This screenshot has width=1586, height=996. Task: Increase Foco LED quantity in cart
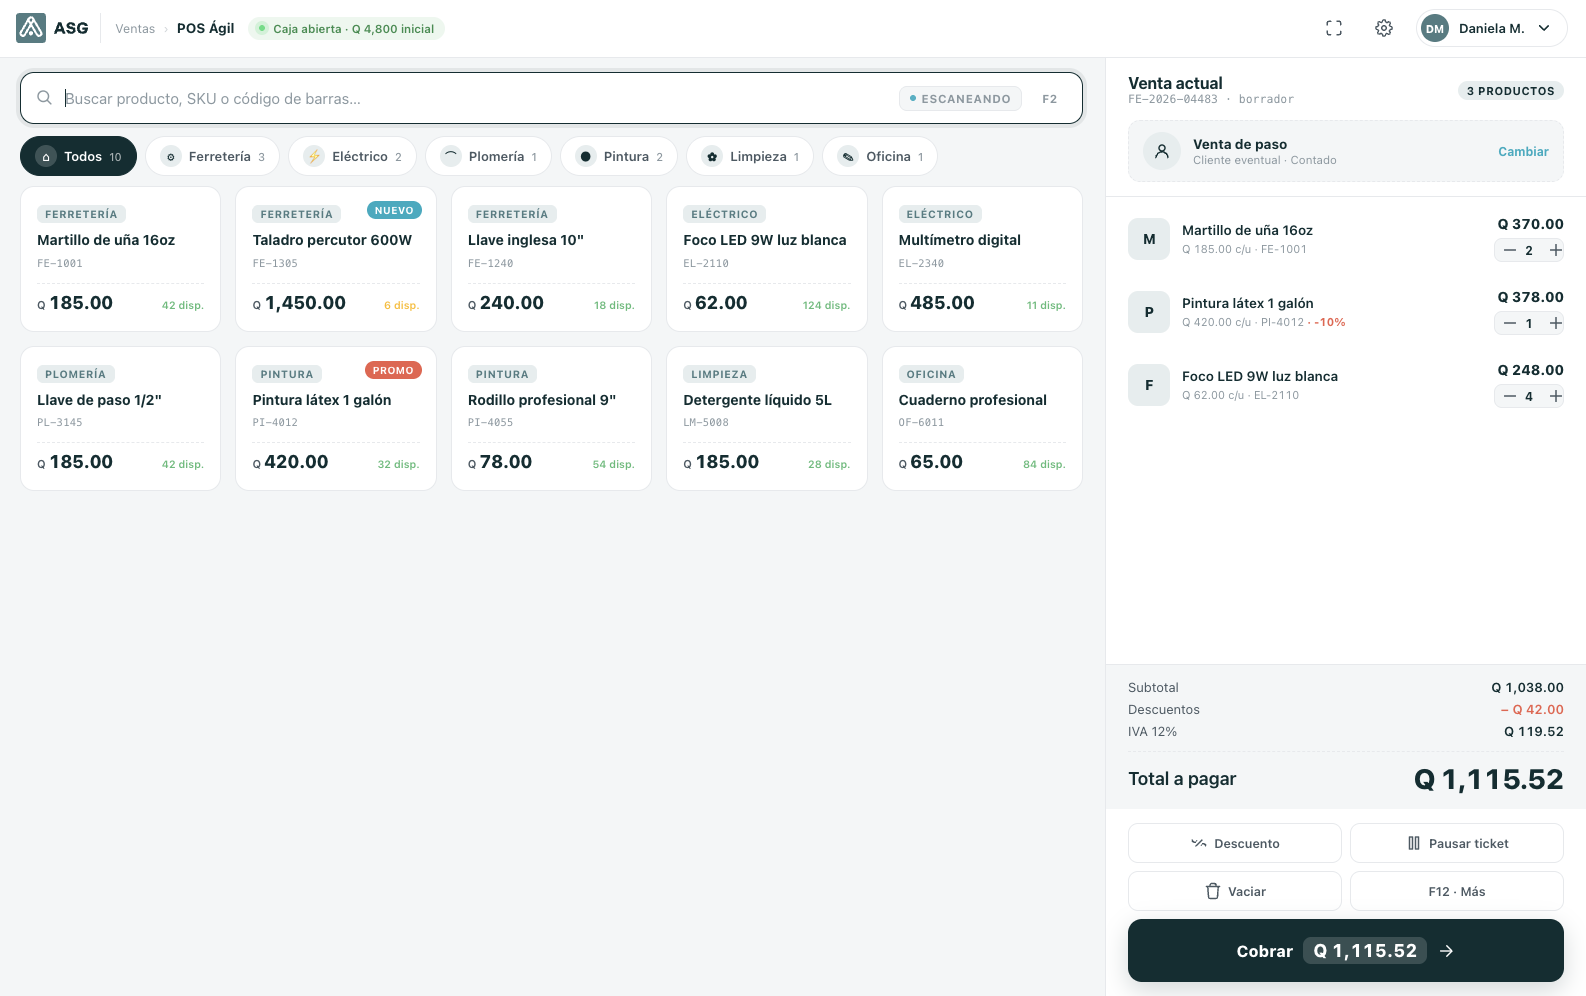1556,396
